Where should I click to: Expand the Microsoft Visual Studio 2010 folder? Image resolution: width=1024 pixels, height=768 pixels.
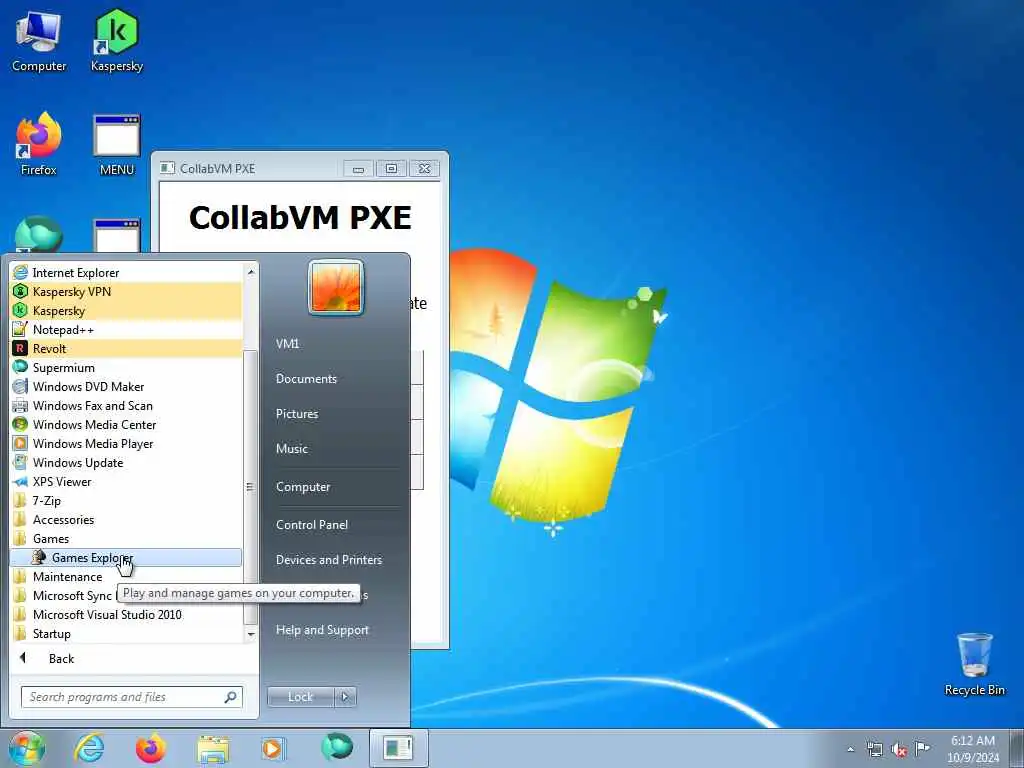tap(126, 615)
